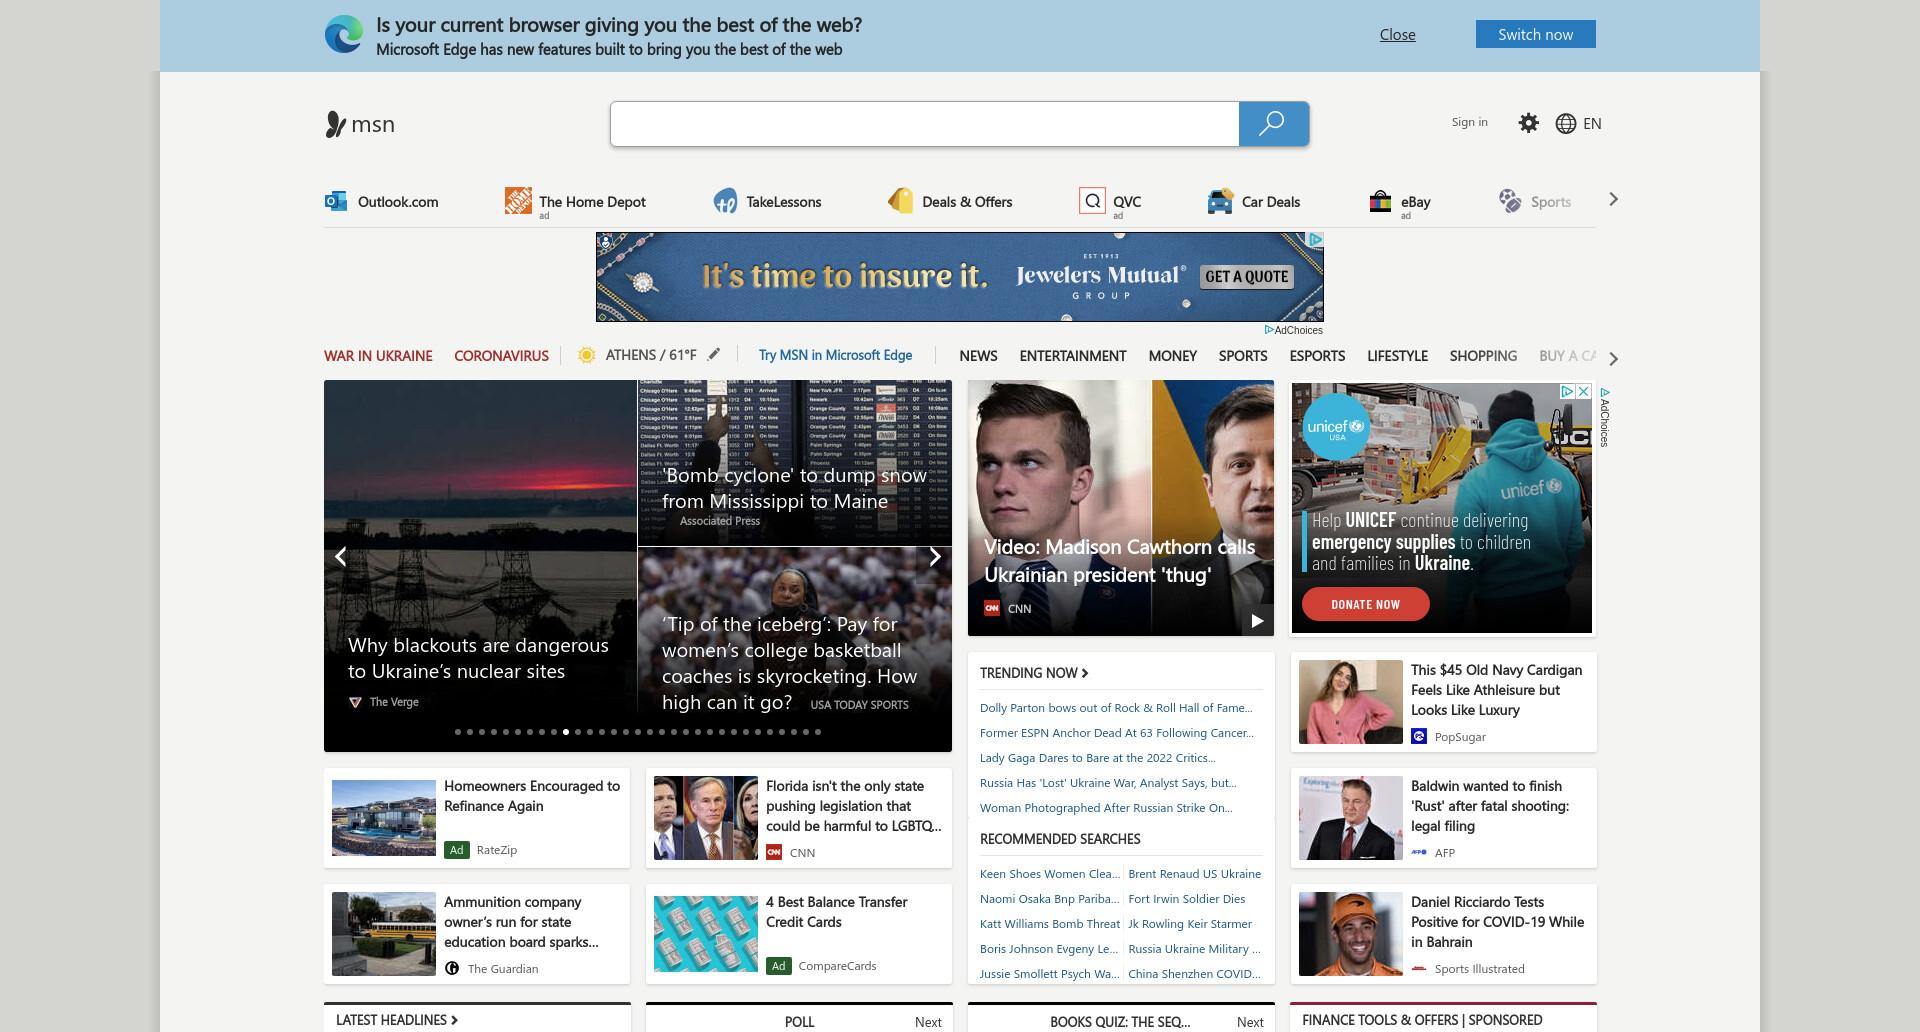1920x1032 pixels.
Task: Open Dolly Parton trending link
Action: (x=1116, y=708)
